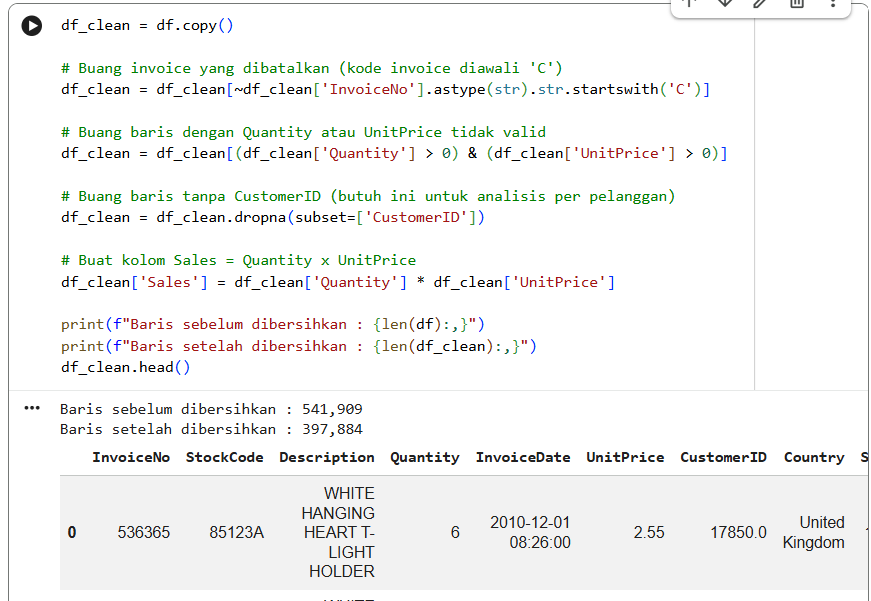871x601 pixels.
Task: Click customer ID 17850.0 cell
Action: point(739,533)
